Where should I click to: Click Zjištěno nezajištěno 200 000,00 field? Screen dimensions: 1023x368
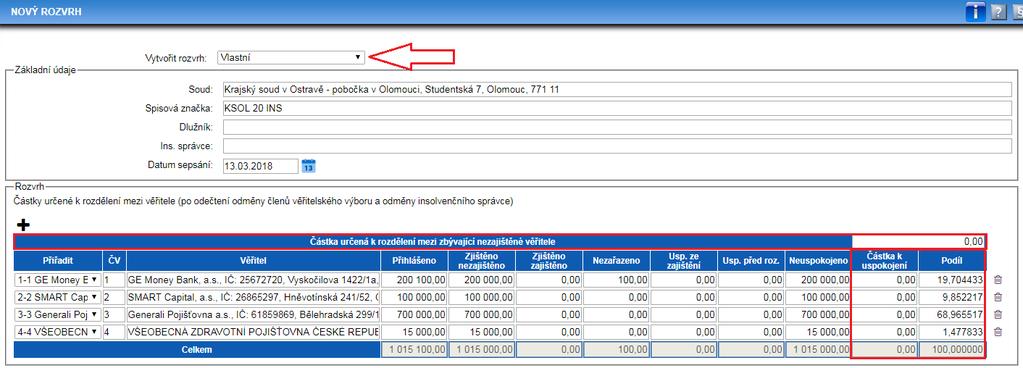point(481,279)
